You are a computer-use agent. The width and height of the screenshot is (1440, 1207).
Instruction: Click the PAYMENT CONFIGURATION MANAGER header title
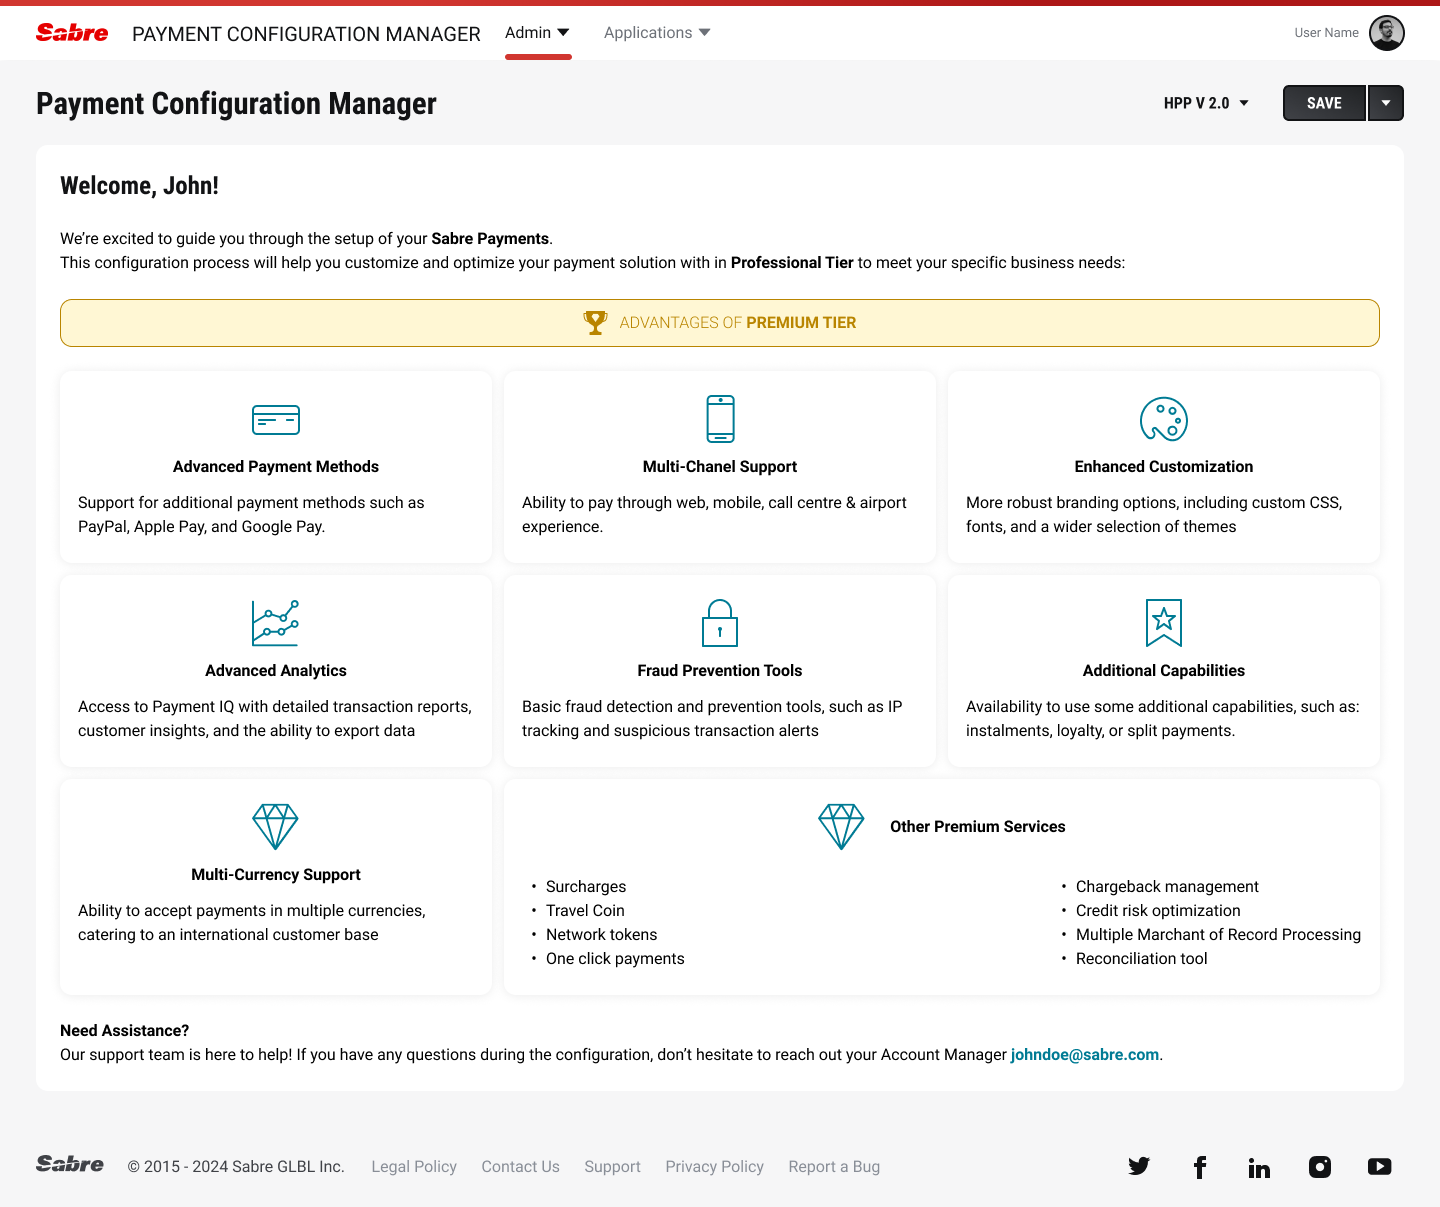coord(306,34)
